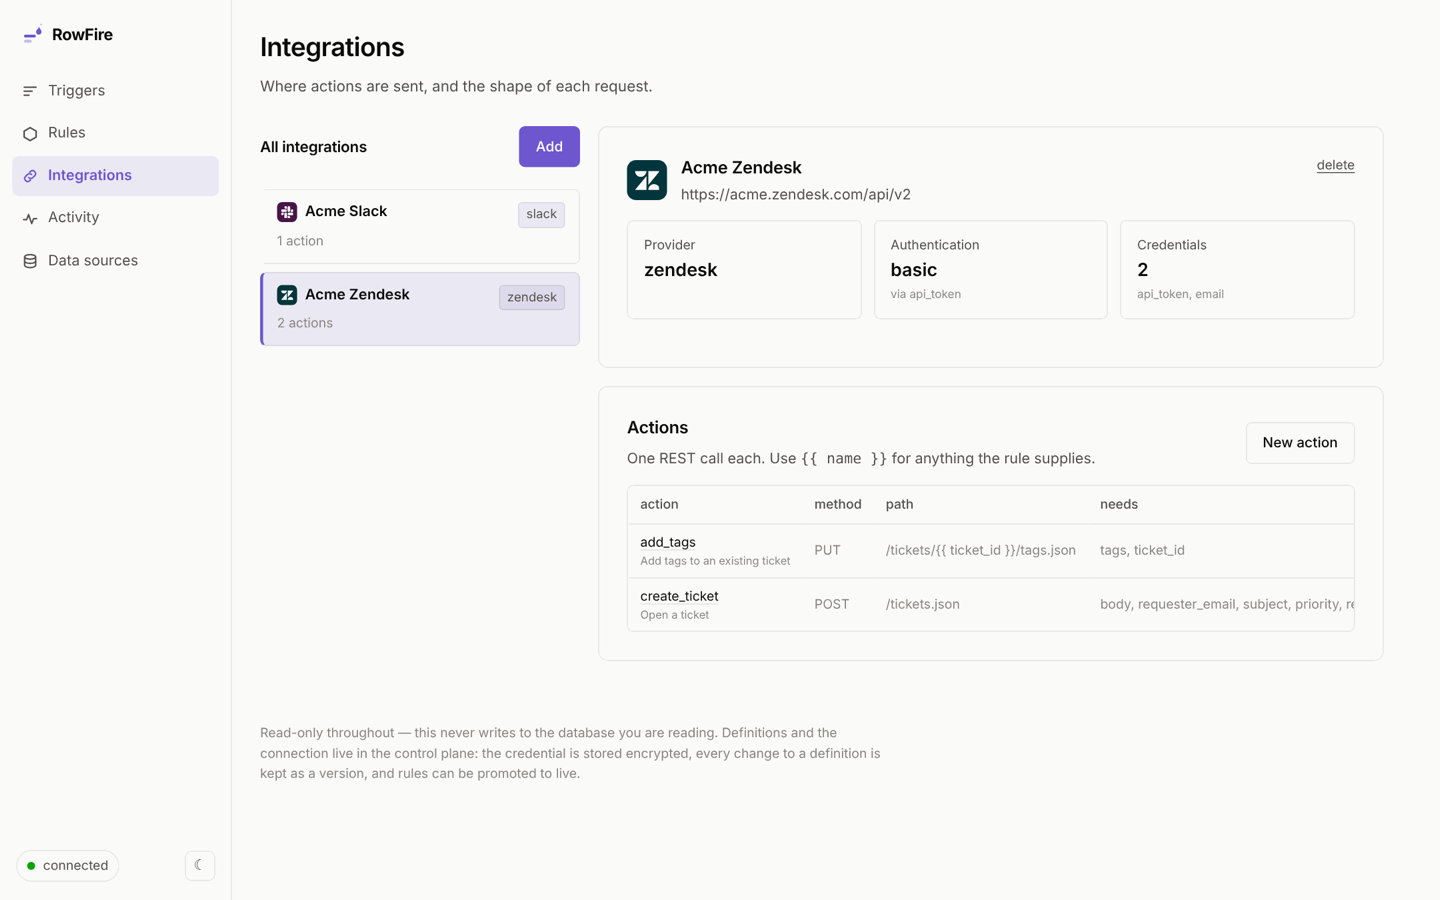
Task: Click the Provider zendesk card
Action: [744, 270]
